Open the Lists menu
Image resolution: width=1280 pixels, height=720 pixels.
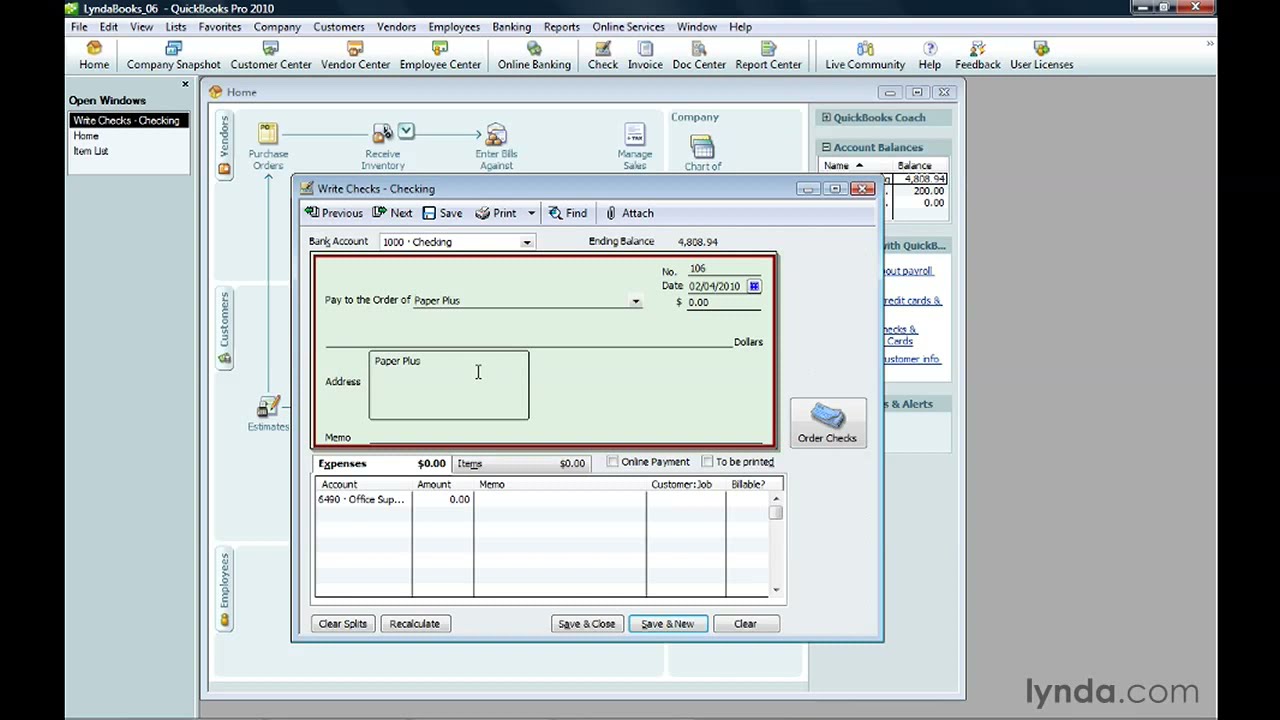(x=175, y=27)
